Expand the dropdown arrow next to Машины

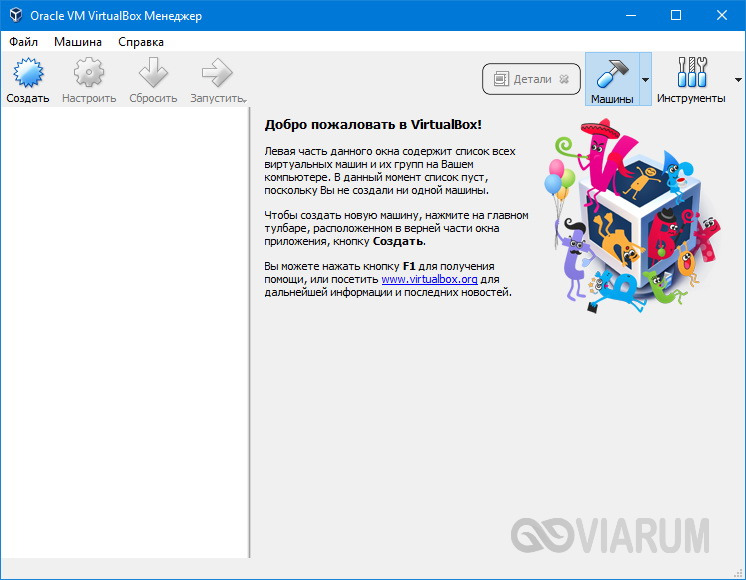pyautogui.click(x=645, y=79)
